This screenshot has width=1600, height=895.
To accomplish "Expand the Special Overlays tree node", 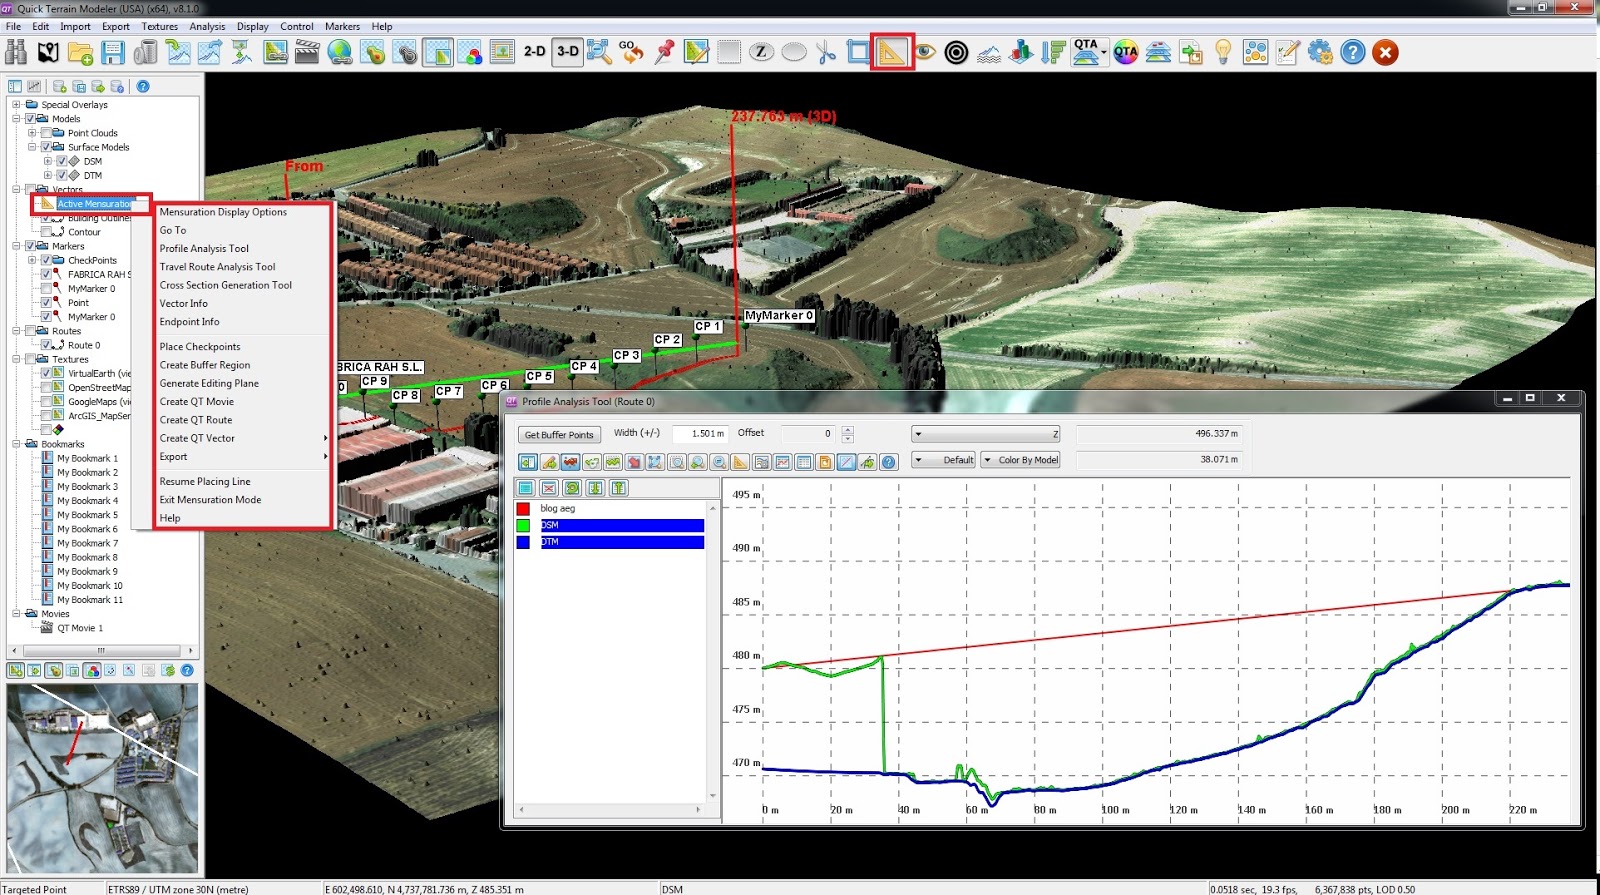I will point(16,104).
